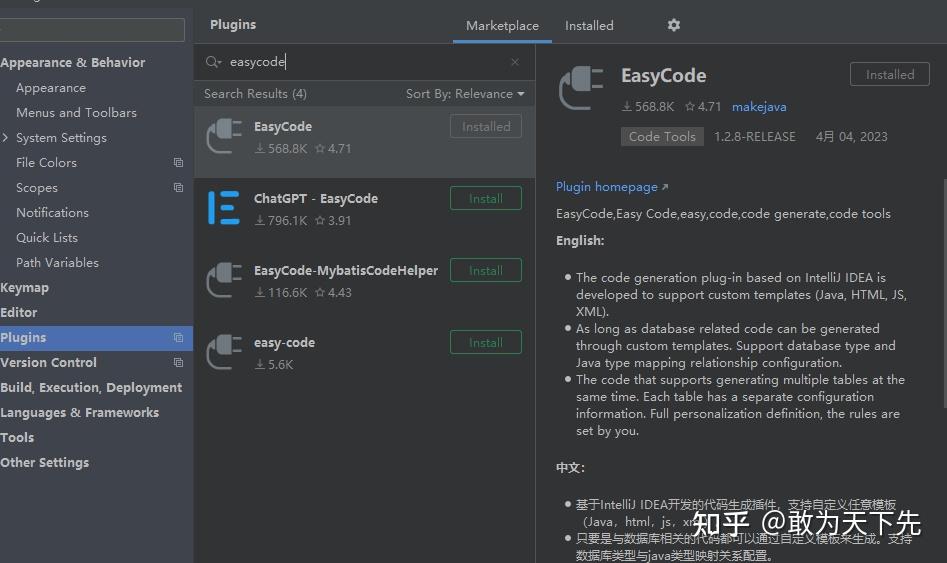
Task: Select the easy-code result title
Action: tap(284, 343)
